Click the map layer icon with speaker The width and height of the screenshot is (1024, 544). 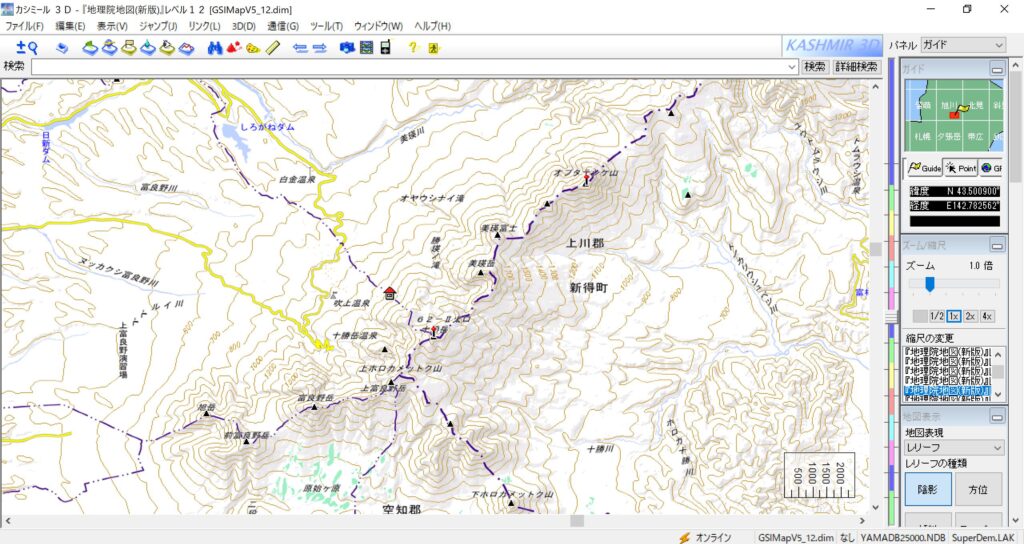(167, 48)
